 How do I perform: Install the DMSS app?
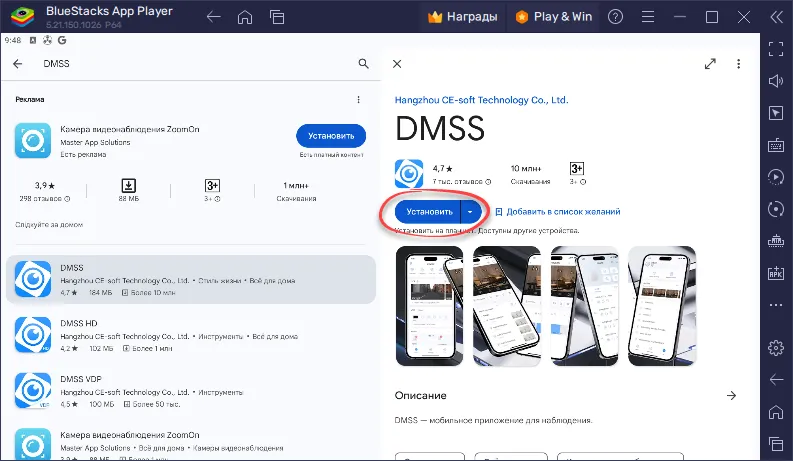pos(428,212)
